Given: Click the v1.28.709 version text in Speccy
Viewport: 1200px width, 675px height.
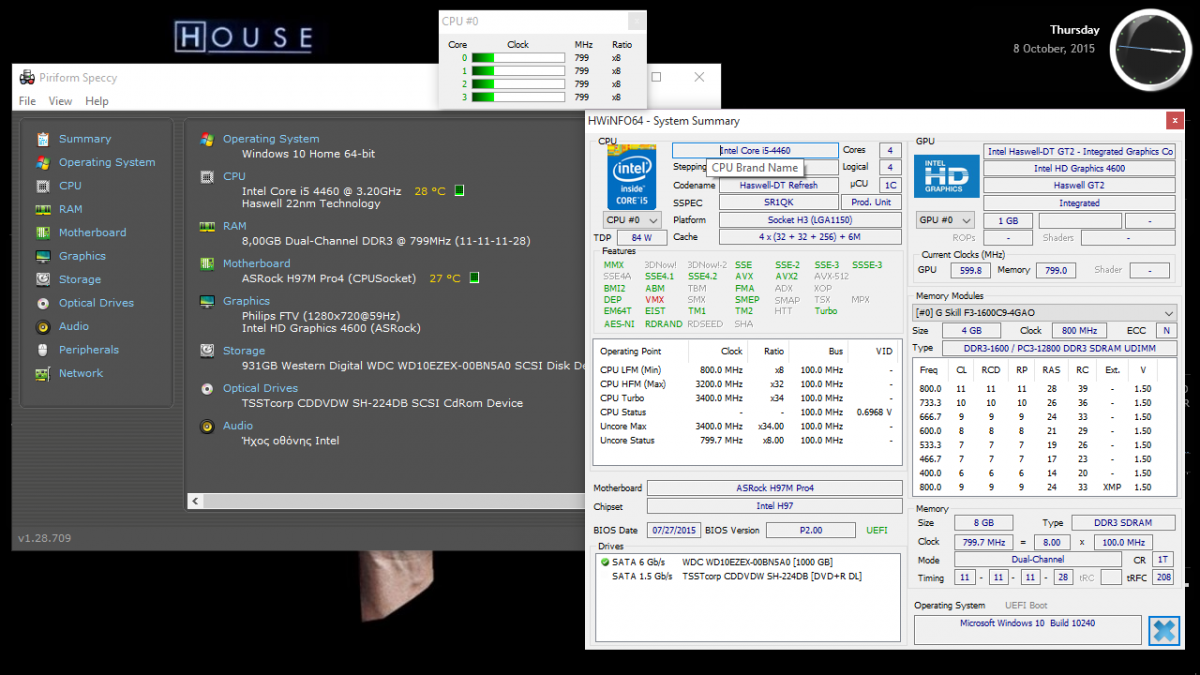Looking at the screenshot, I should pos(44,538).
